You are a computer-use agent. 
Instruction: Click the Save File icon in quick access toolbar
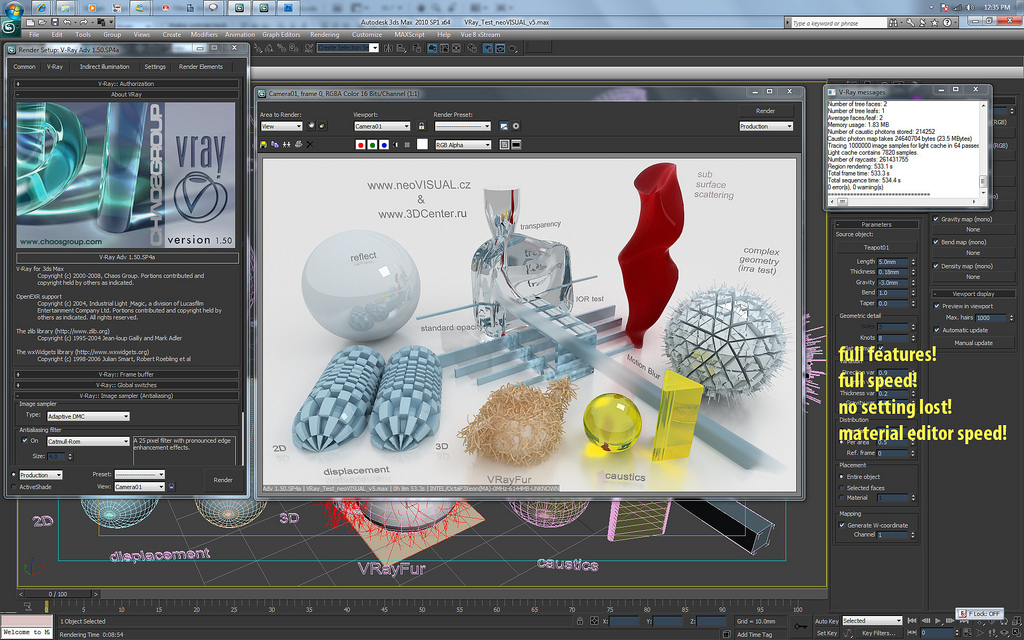tap(55, 22)
